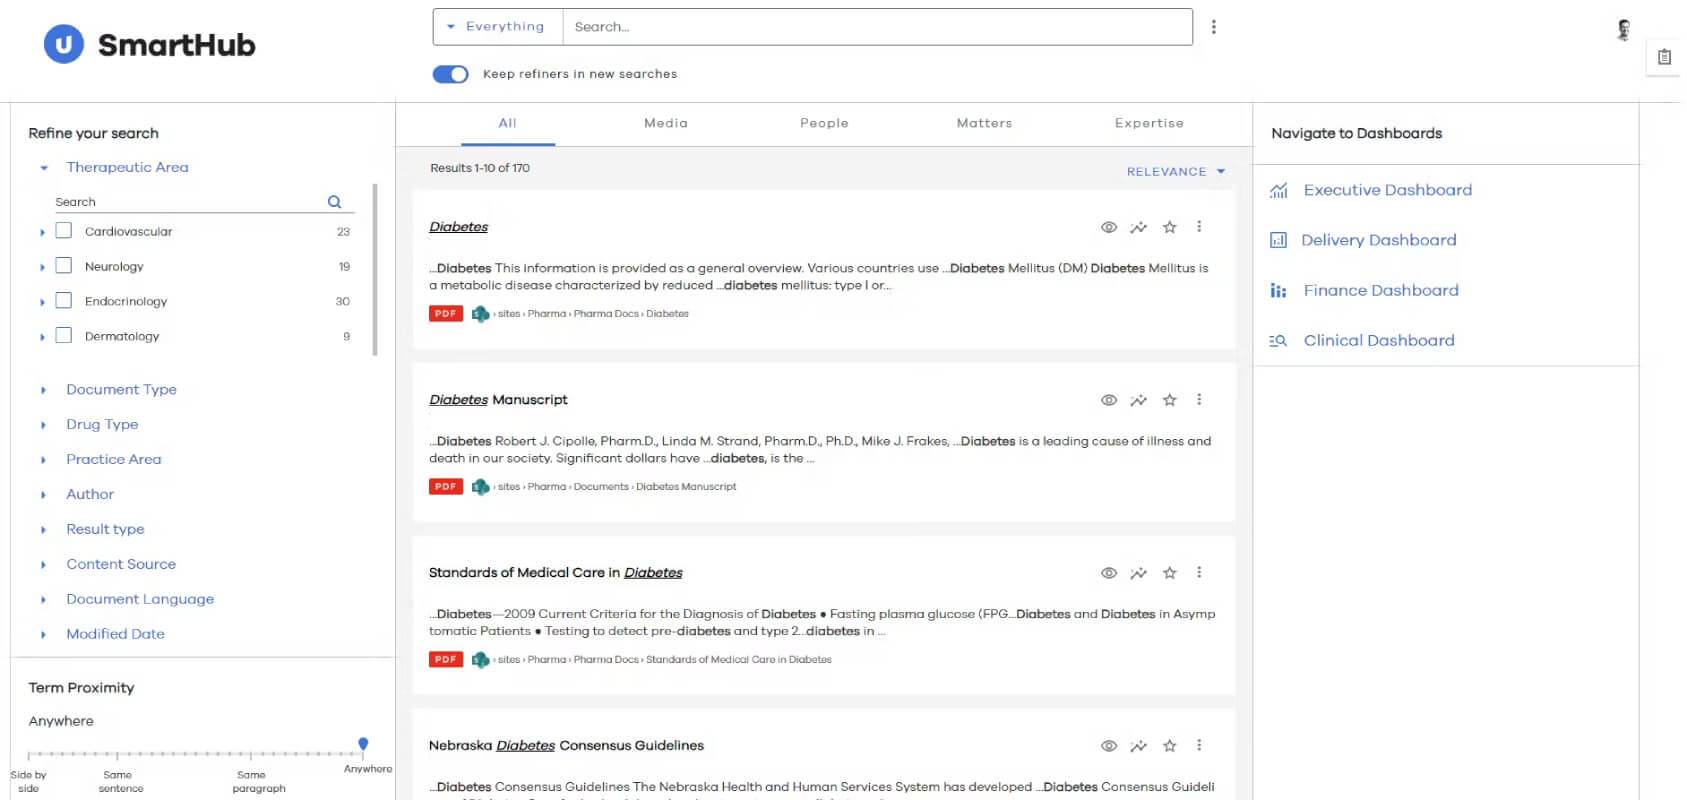The image size is (1687, 800).
Task: Switch to the People tab
Action: coord(824,123)
